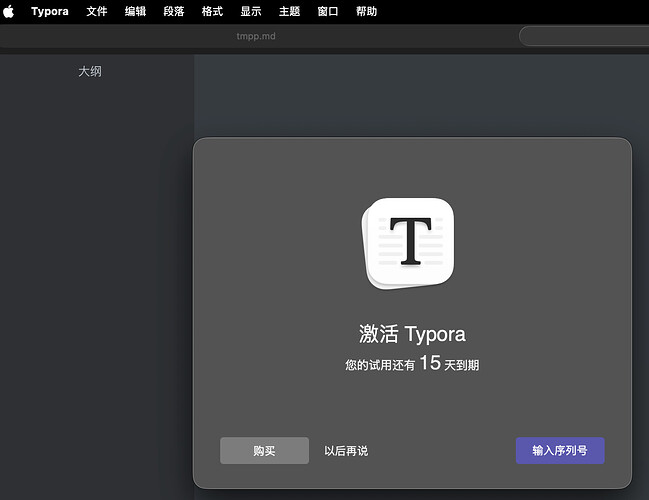
Task: Open the 格式 menu
Action: click(212, 11)
